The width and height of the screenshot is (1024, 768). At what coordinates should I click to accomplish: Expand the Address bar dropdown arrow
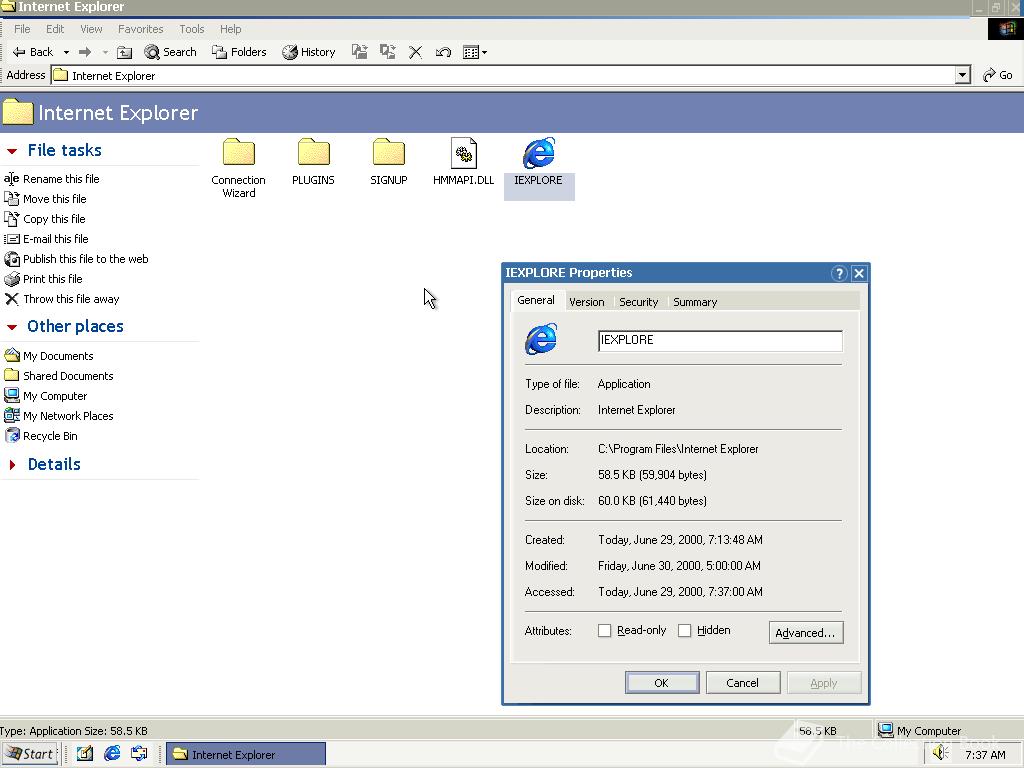click(x=962, y=75)
